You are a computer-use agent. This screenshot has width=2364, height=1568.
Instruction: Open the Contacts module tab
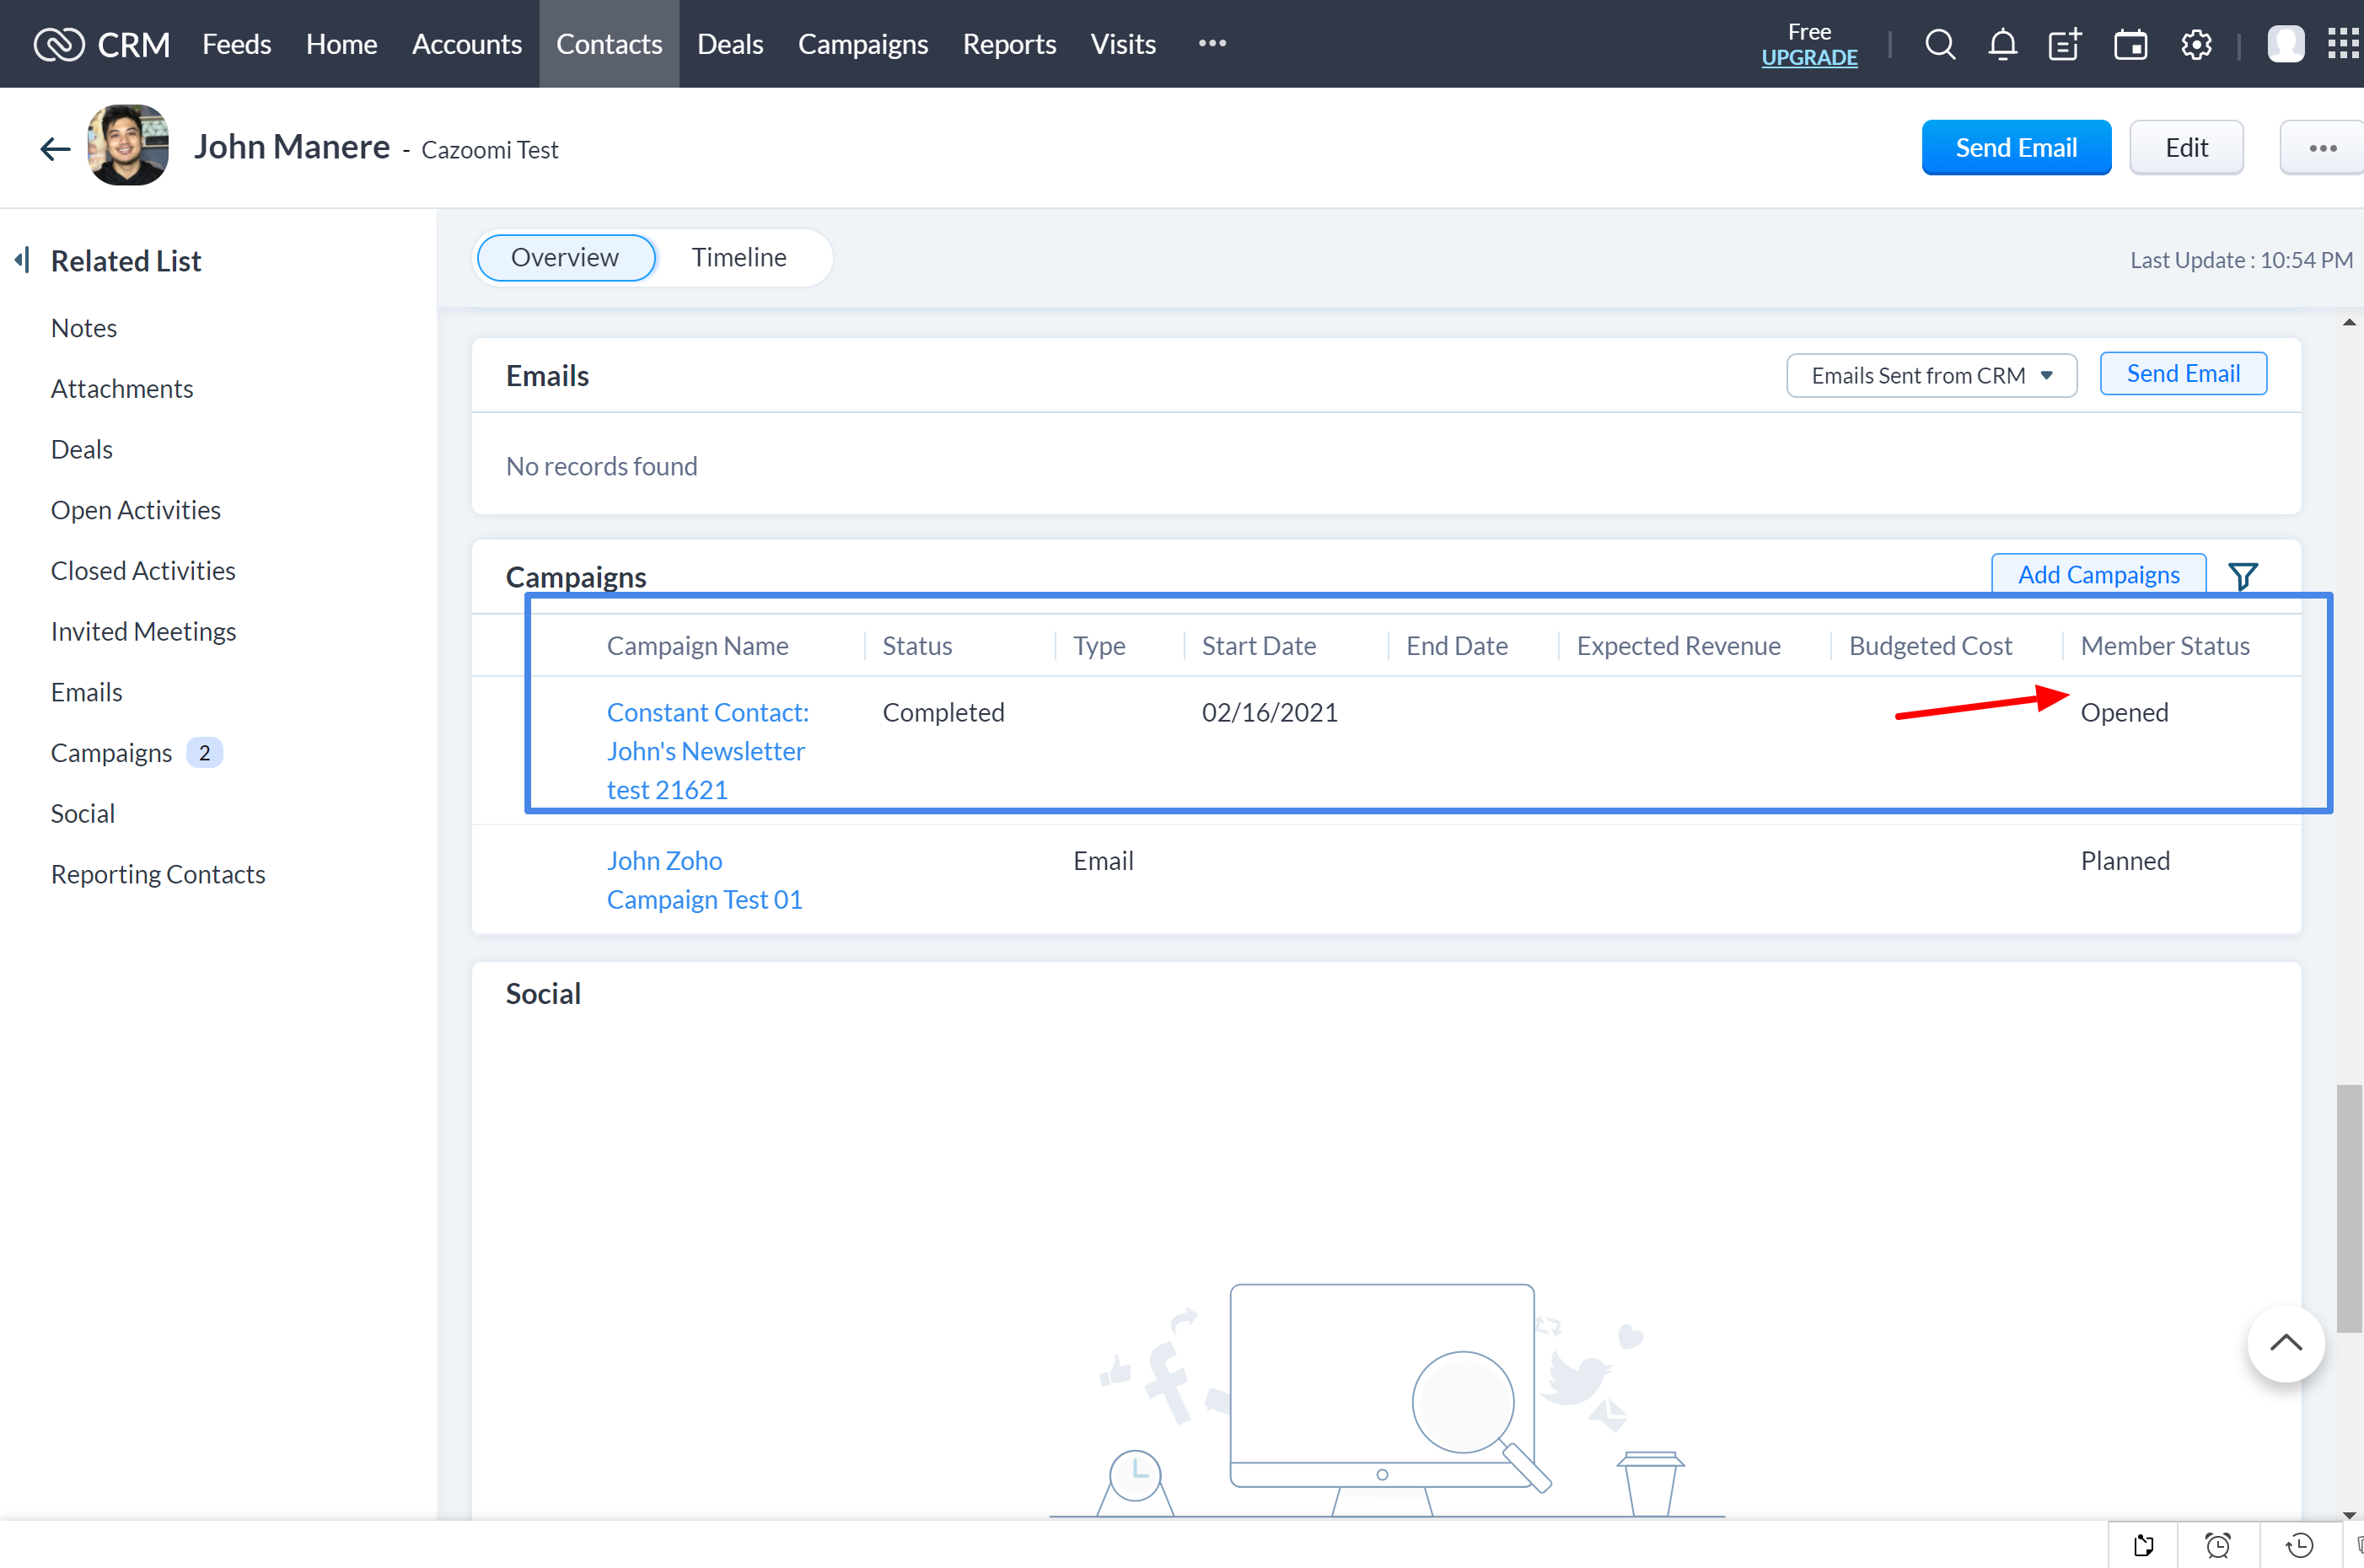(x=609, y=44)
